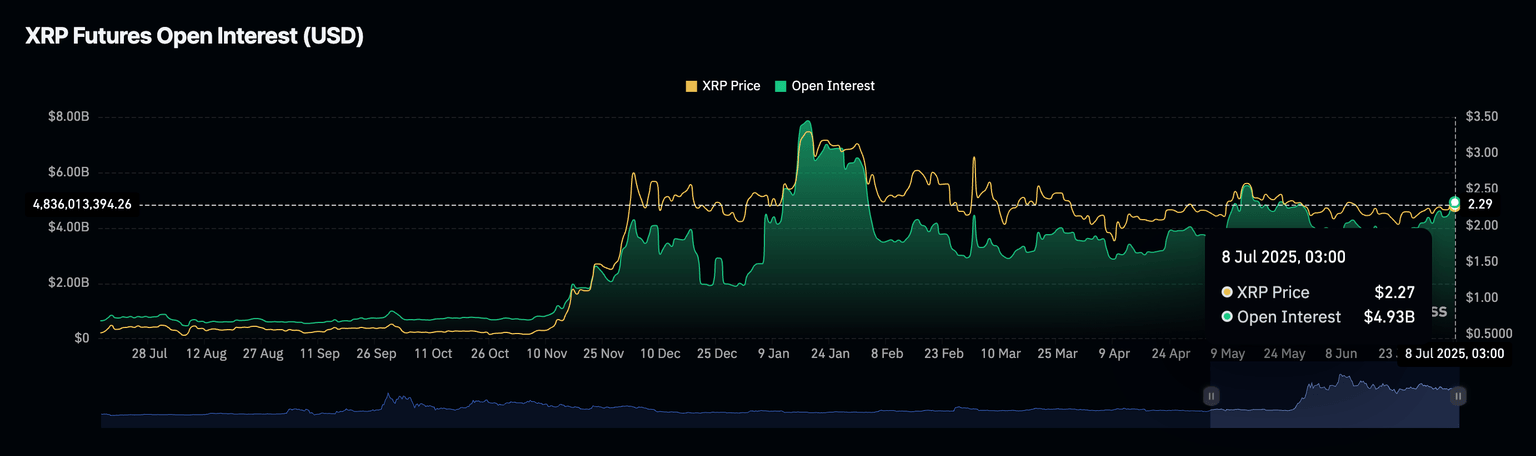The width and height of the screenshot is (1536, 456).
Task: Click the 25 Nov date on x-axis
Action: (x=604, y=354)
